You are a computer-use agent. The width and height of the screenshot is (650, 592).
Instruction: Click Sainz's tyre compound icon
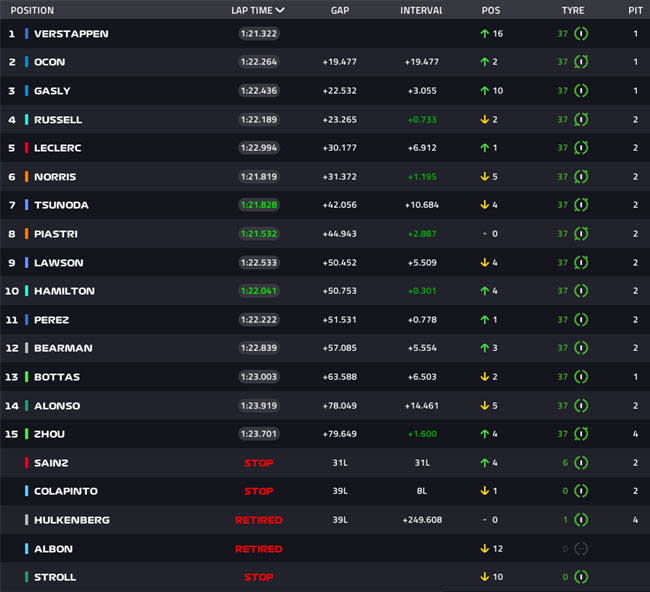[x=581, y=463]
